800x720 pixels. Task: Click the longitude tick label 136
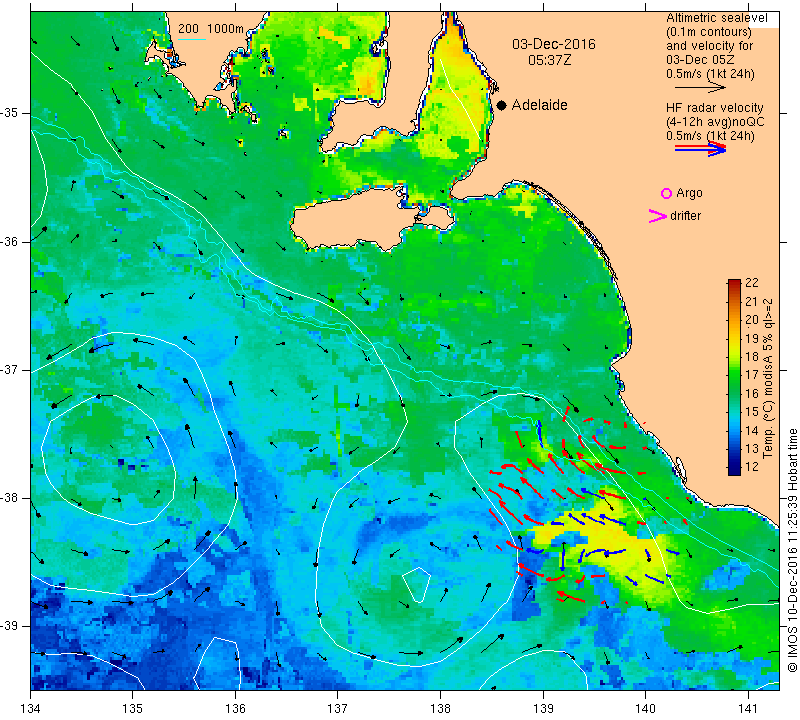click(x=235, y=709)
